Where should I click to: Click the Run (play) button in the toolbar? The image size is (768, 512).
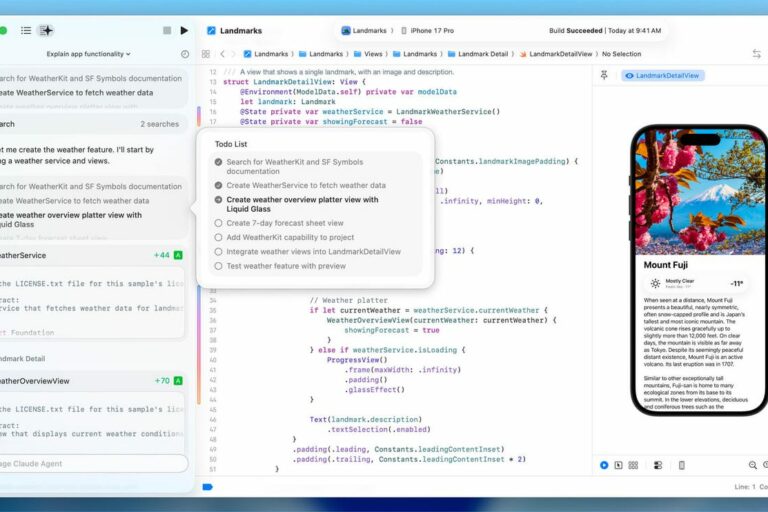pyautogui.click(x=183, y=31)
